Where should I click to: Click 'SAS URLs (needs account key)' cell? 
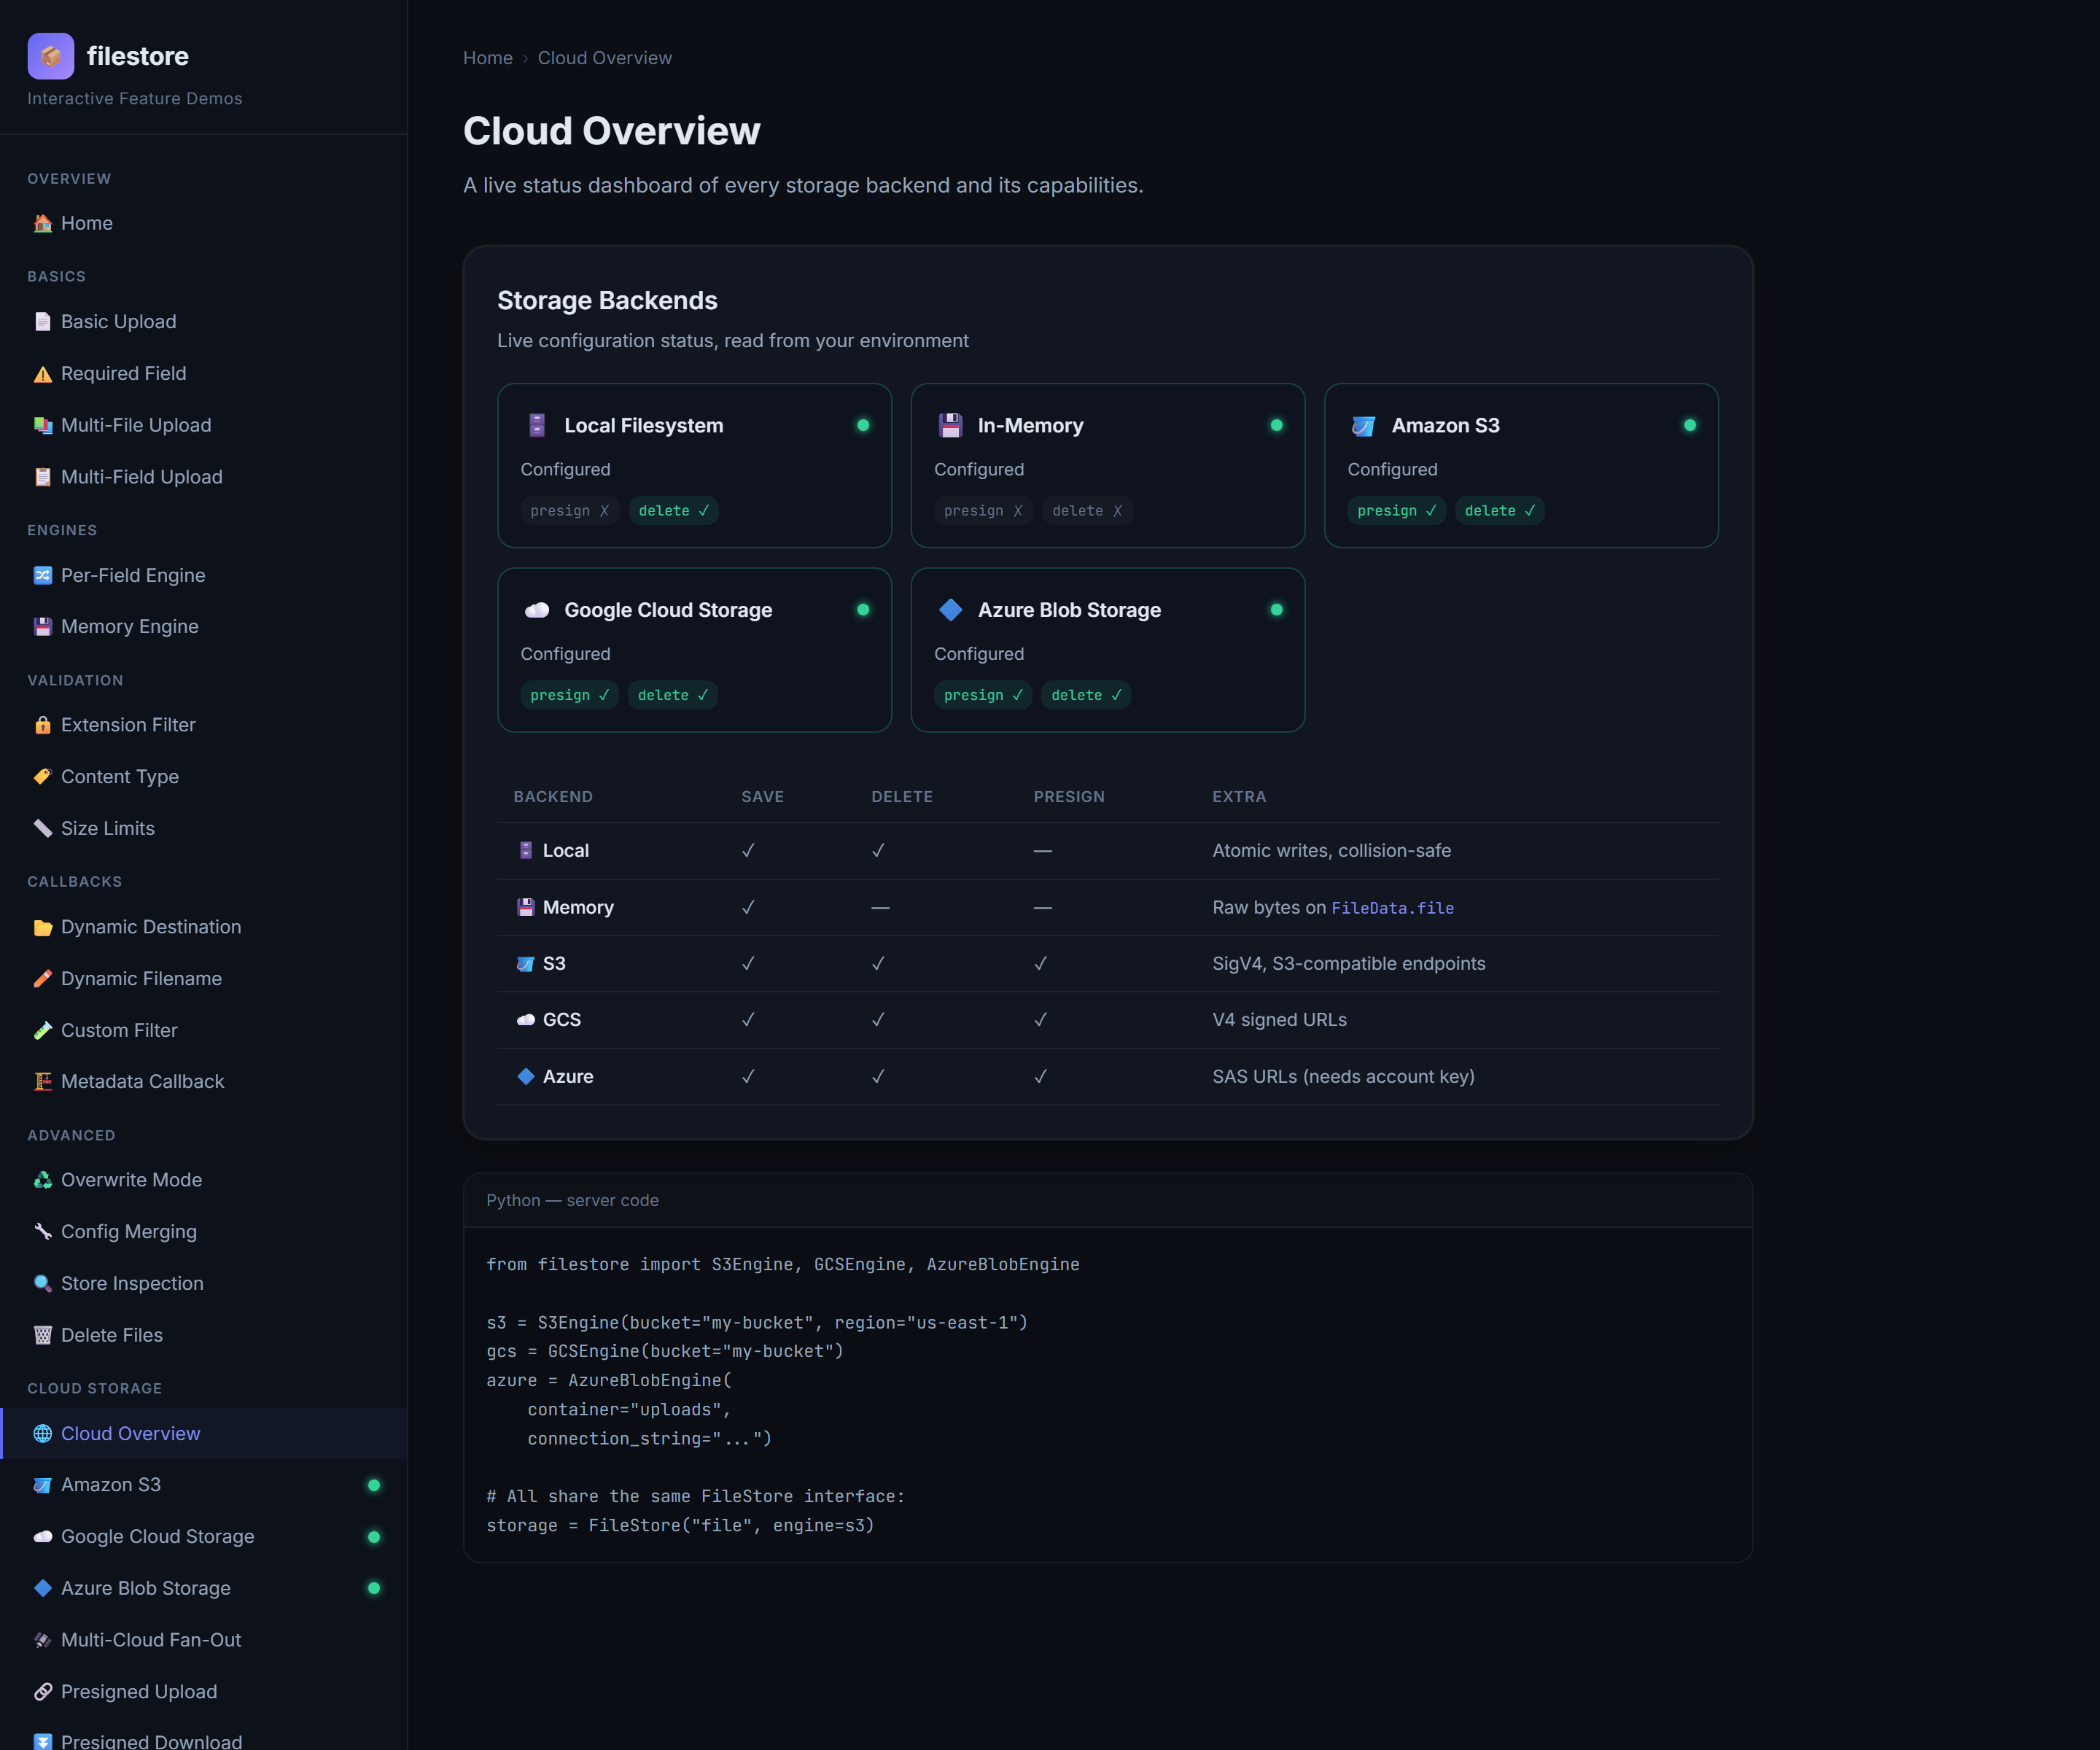pos(1343,1077)
